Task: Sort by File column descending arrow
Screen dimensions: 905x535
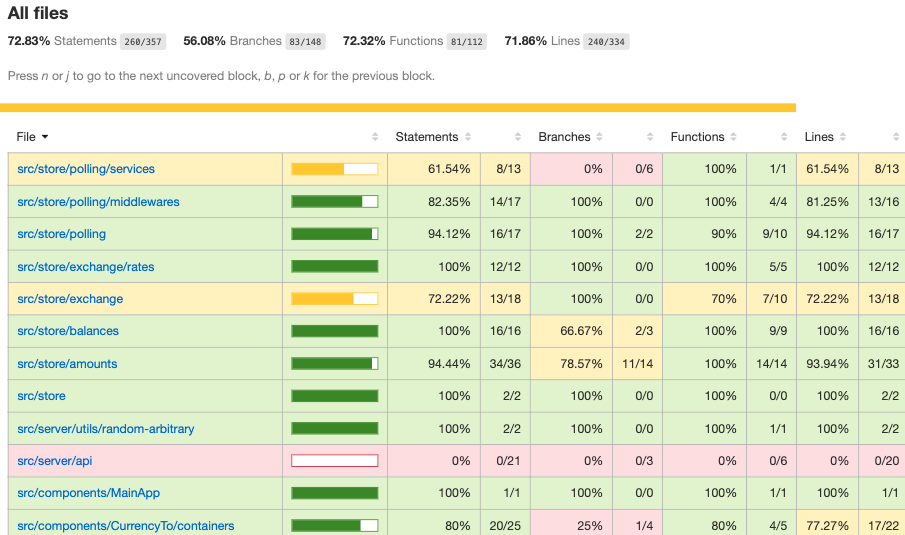Action: pyautogui.click(x=45, y=137)
